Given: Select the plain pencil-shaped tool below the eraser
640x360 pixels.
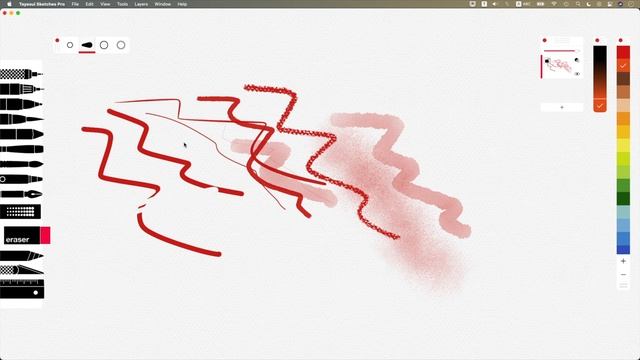Looking at the screenshot, I should [x=22, y=256].
